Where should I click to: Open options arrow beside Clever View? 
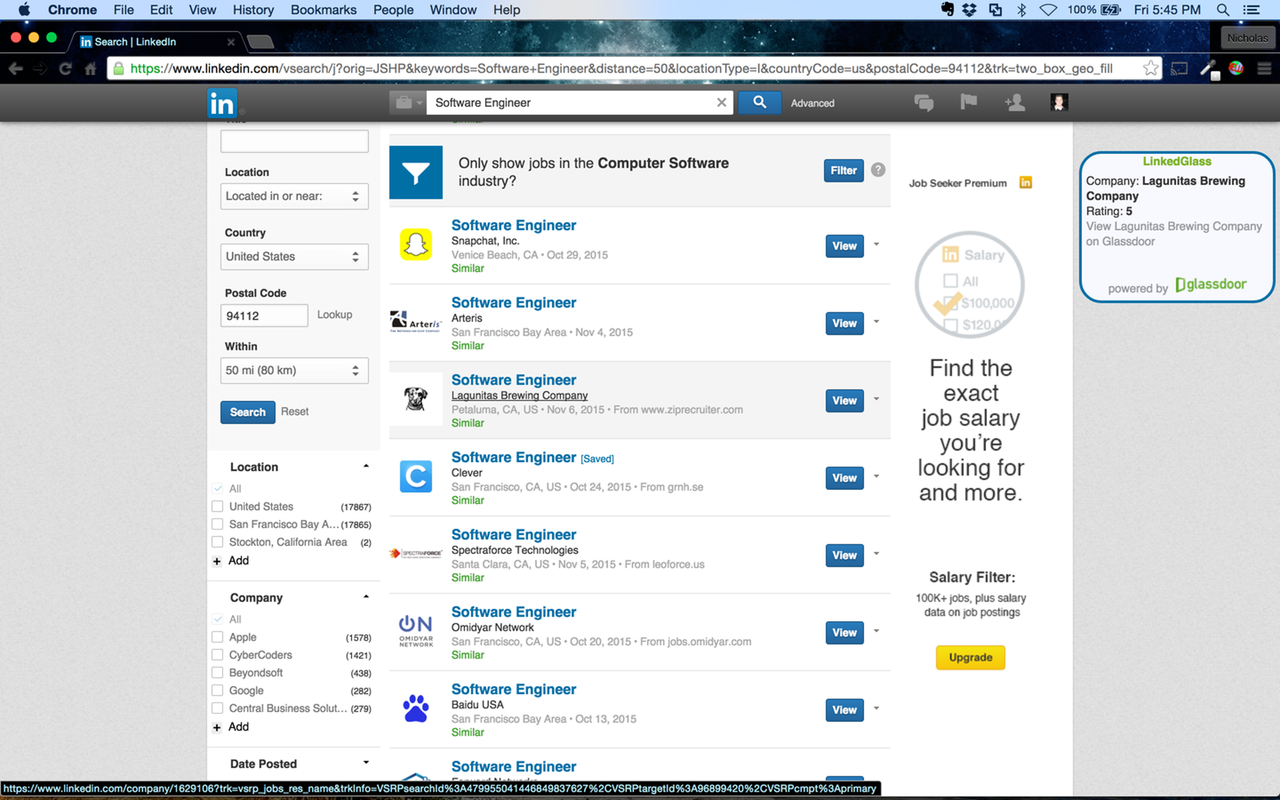tap(877, 477)
